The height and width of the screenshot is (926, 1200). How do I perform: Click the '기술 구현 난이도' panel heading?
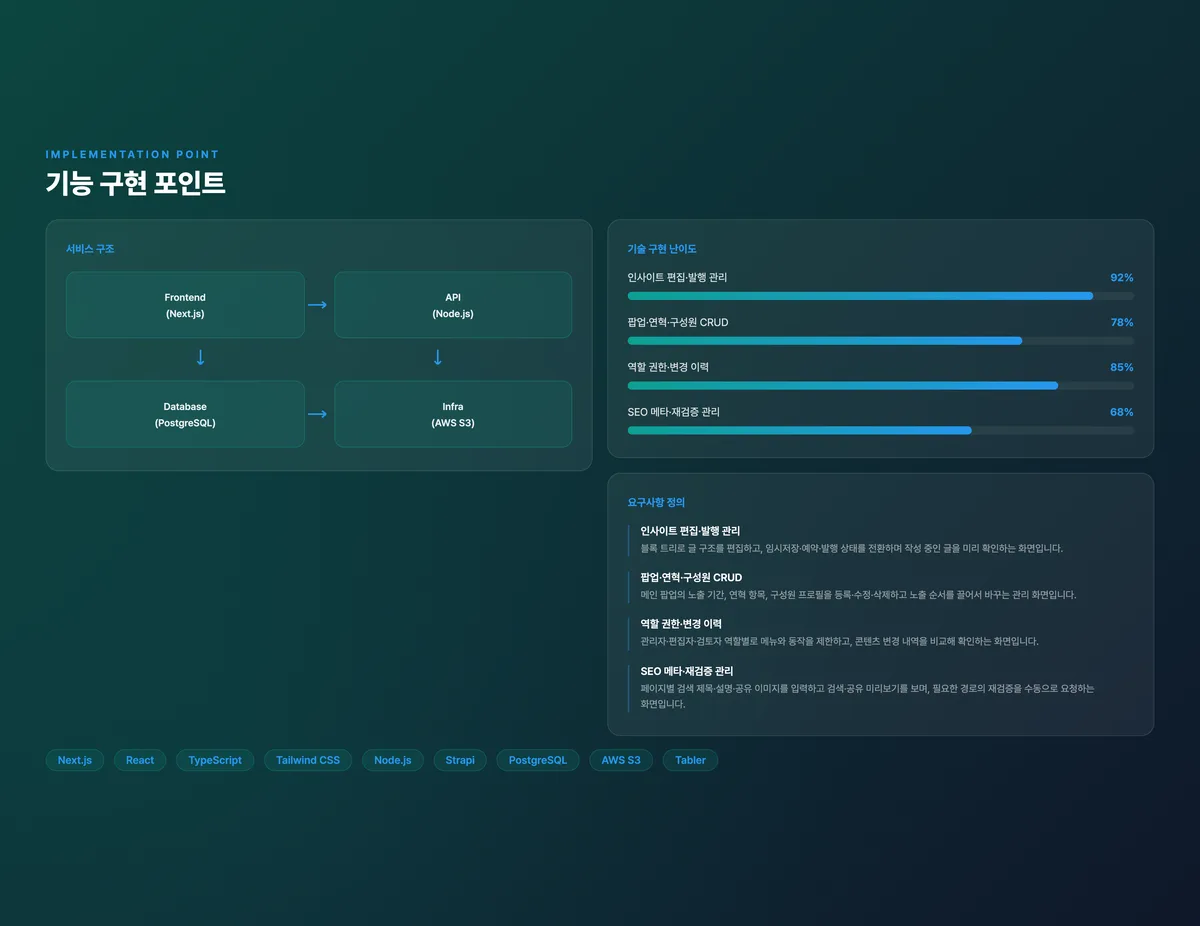pos(662,249)
